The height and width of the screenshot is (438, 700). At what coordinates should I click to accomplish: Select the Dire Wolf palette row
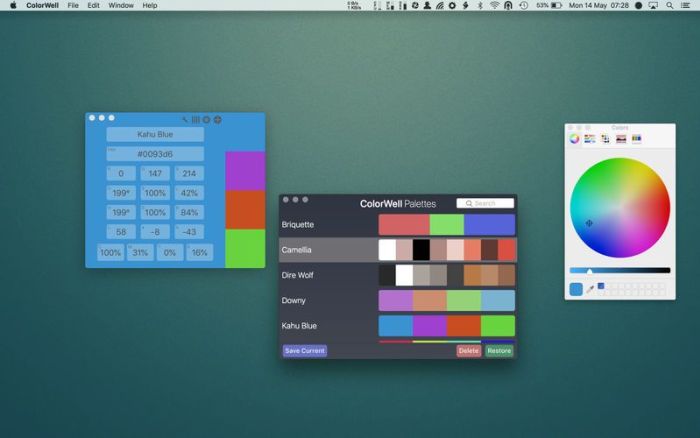point(398,275)
